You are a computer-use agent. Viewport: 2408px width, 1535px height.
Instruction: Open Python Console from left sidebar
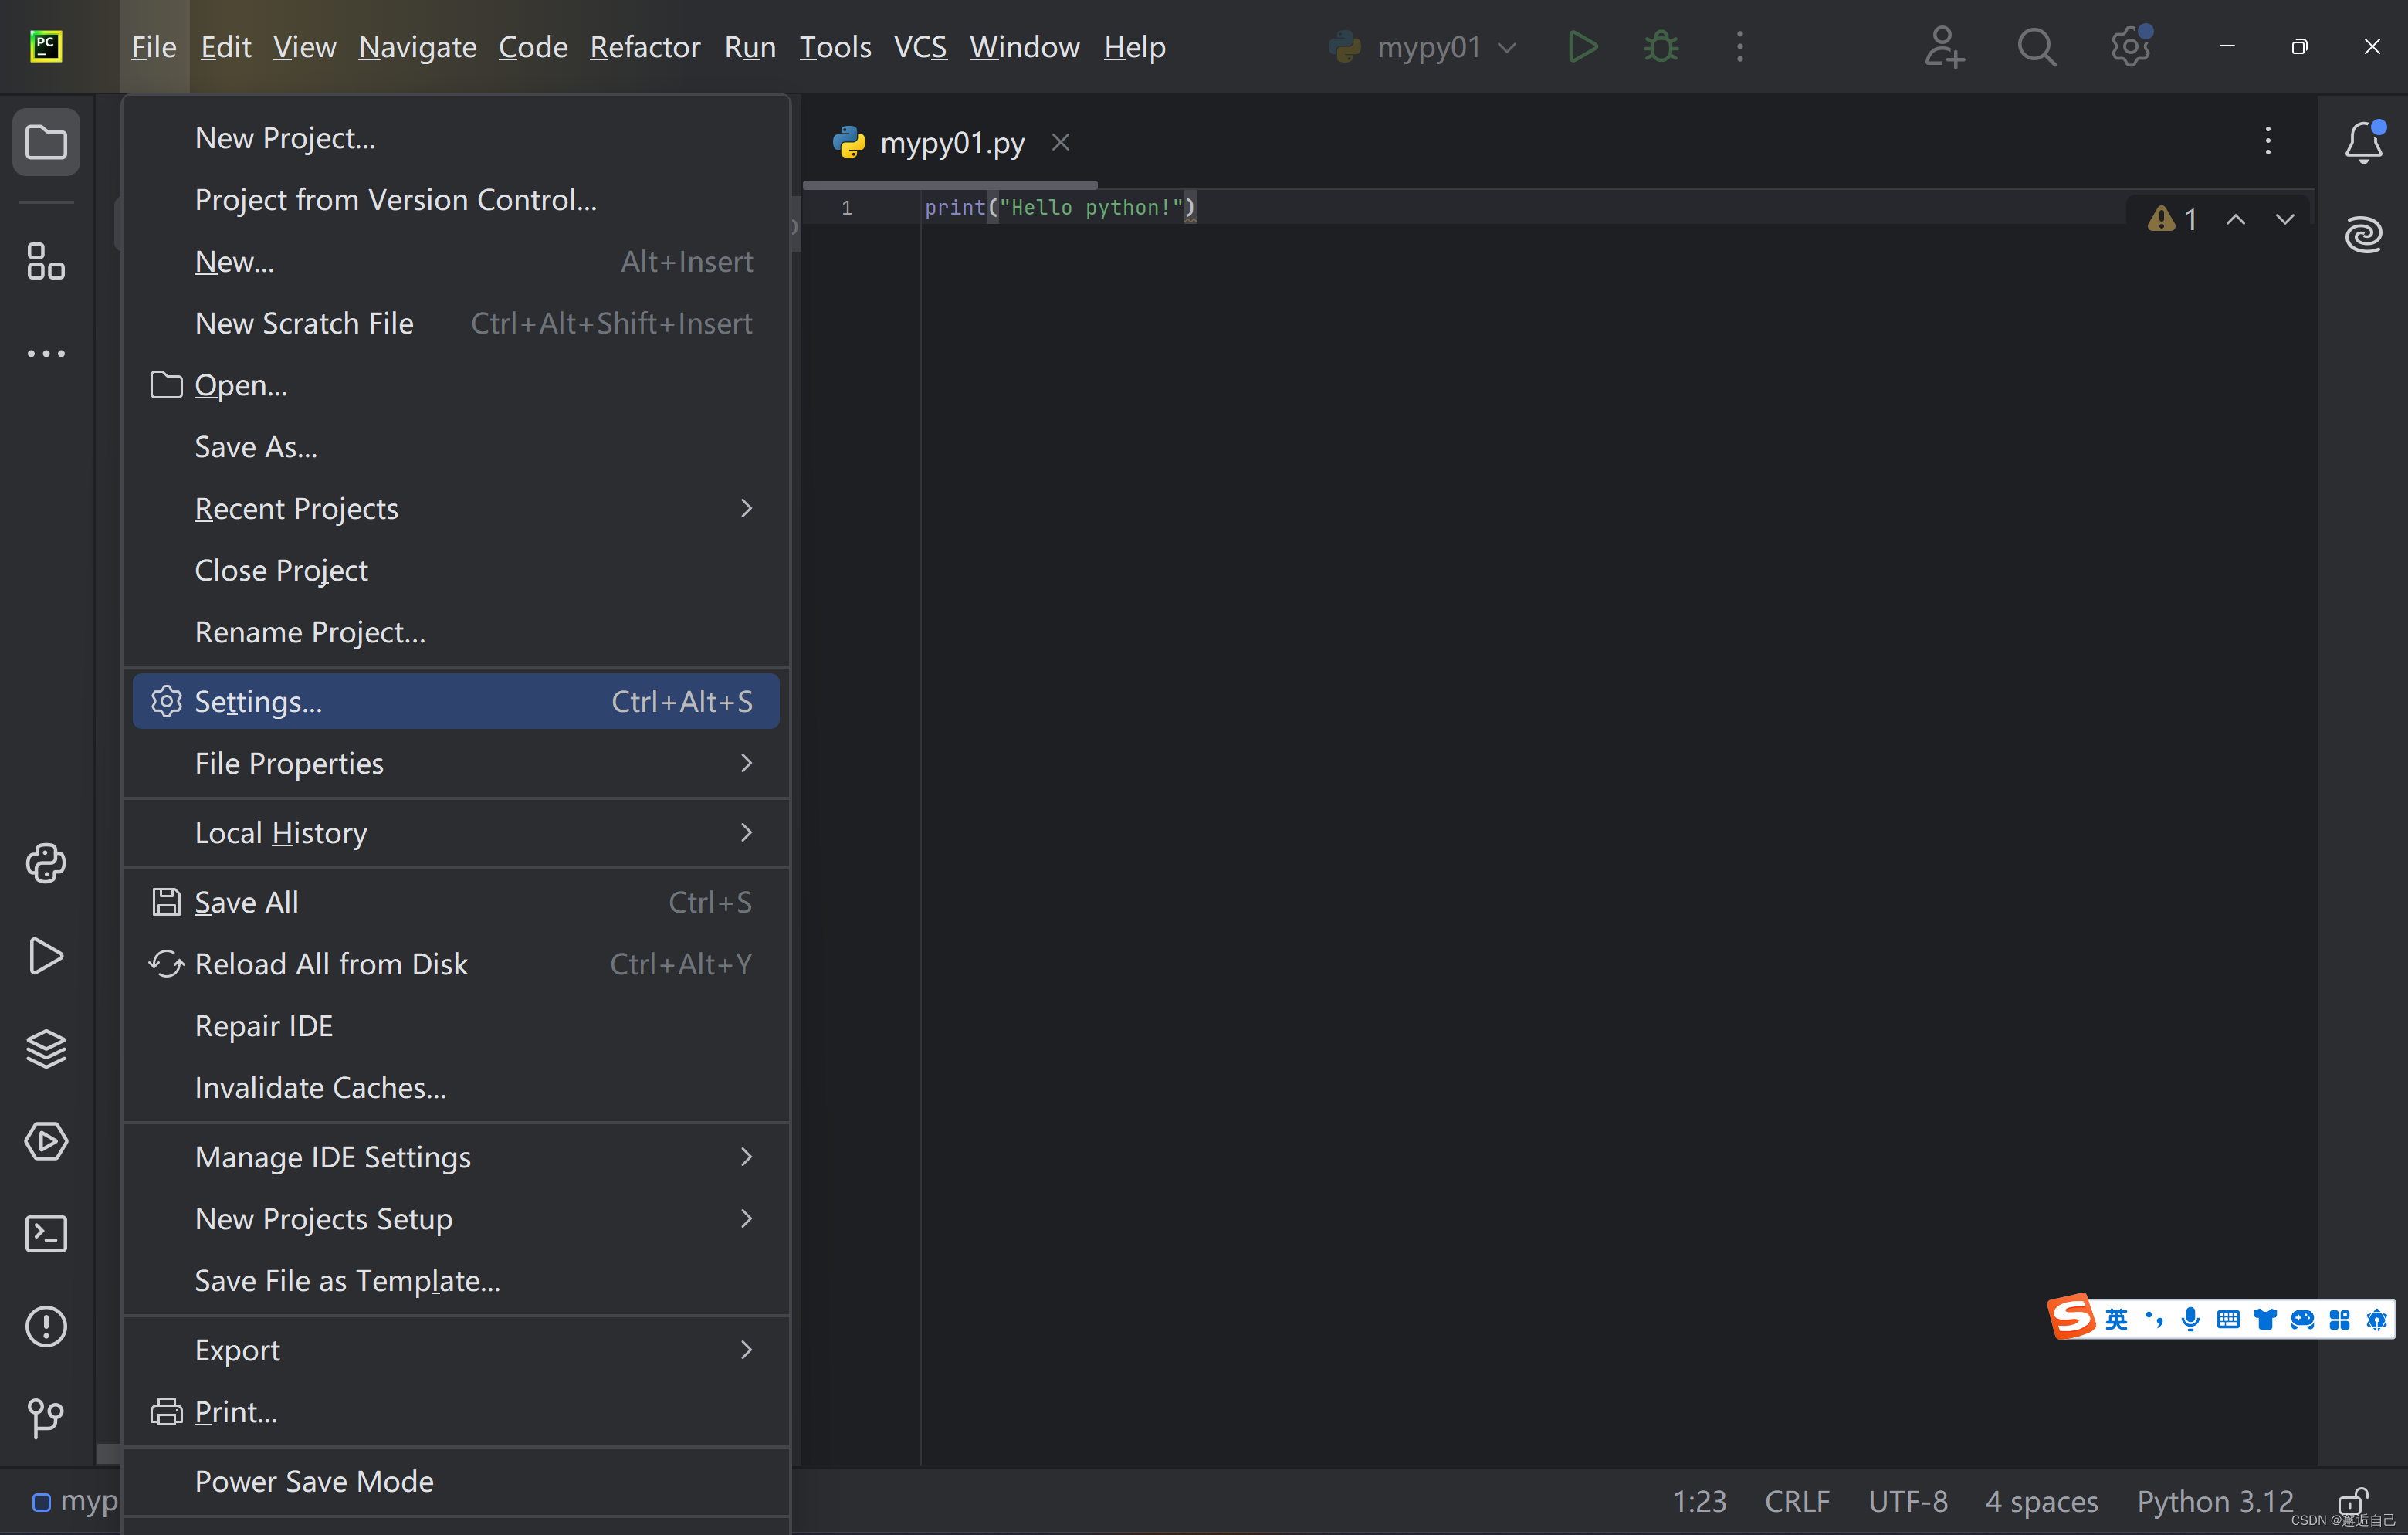point(46,863)
